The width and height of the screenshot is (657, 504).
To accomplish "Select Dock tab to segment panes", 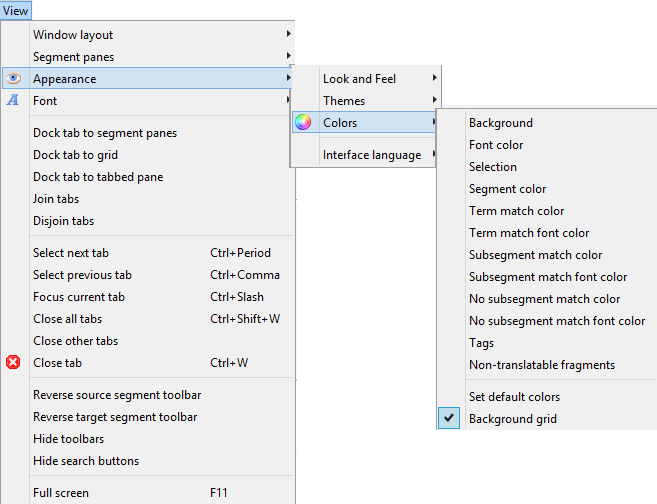I will [104, 133].
